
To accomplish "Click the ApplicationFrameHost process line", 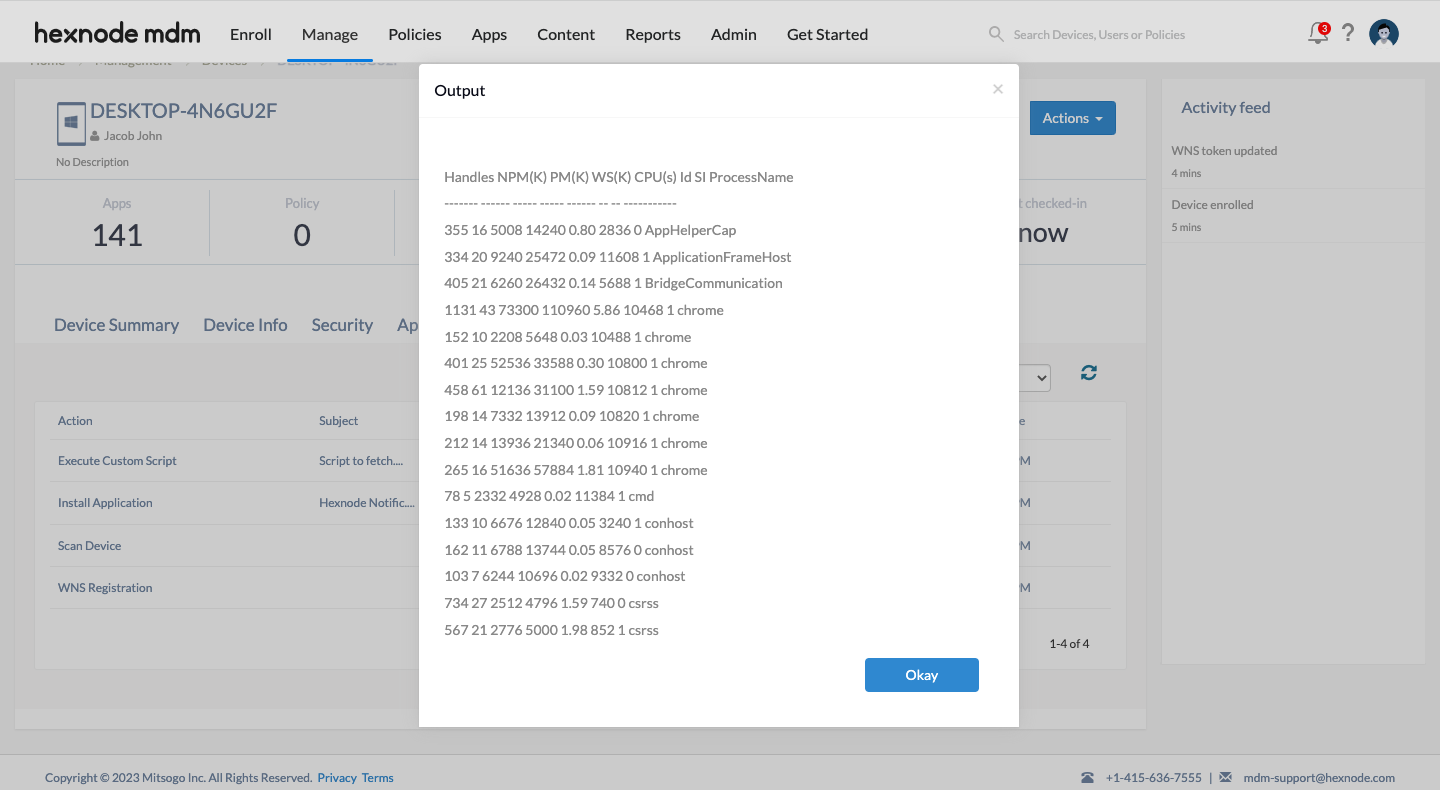I will [617, 257].
